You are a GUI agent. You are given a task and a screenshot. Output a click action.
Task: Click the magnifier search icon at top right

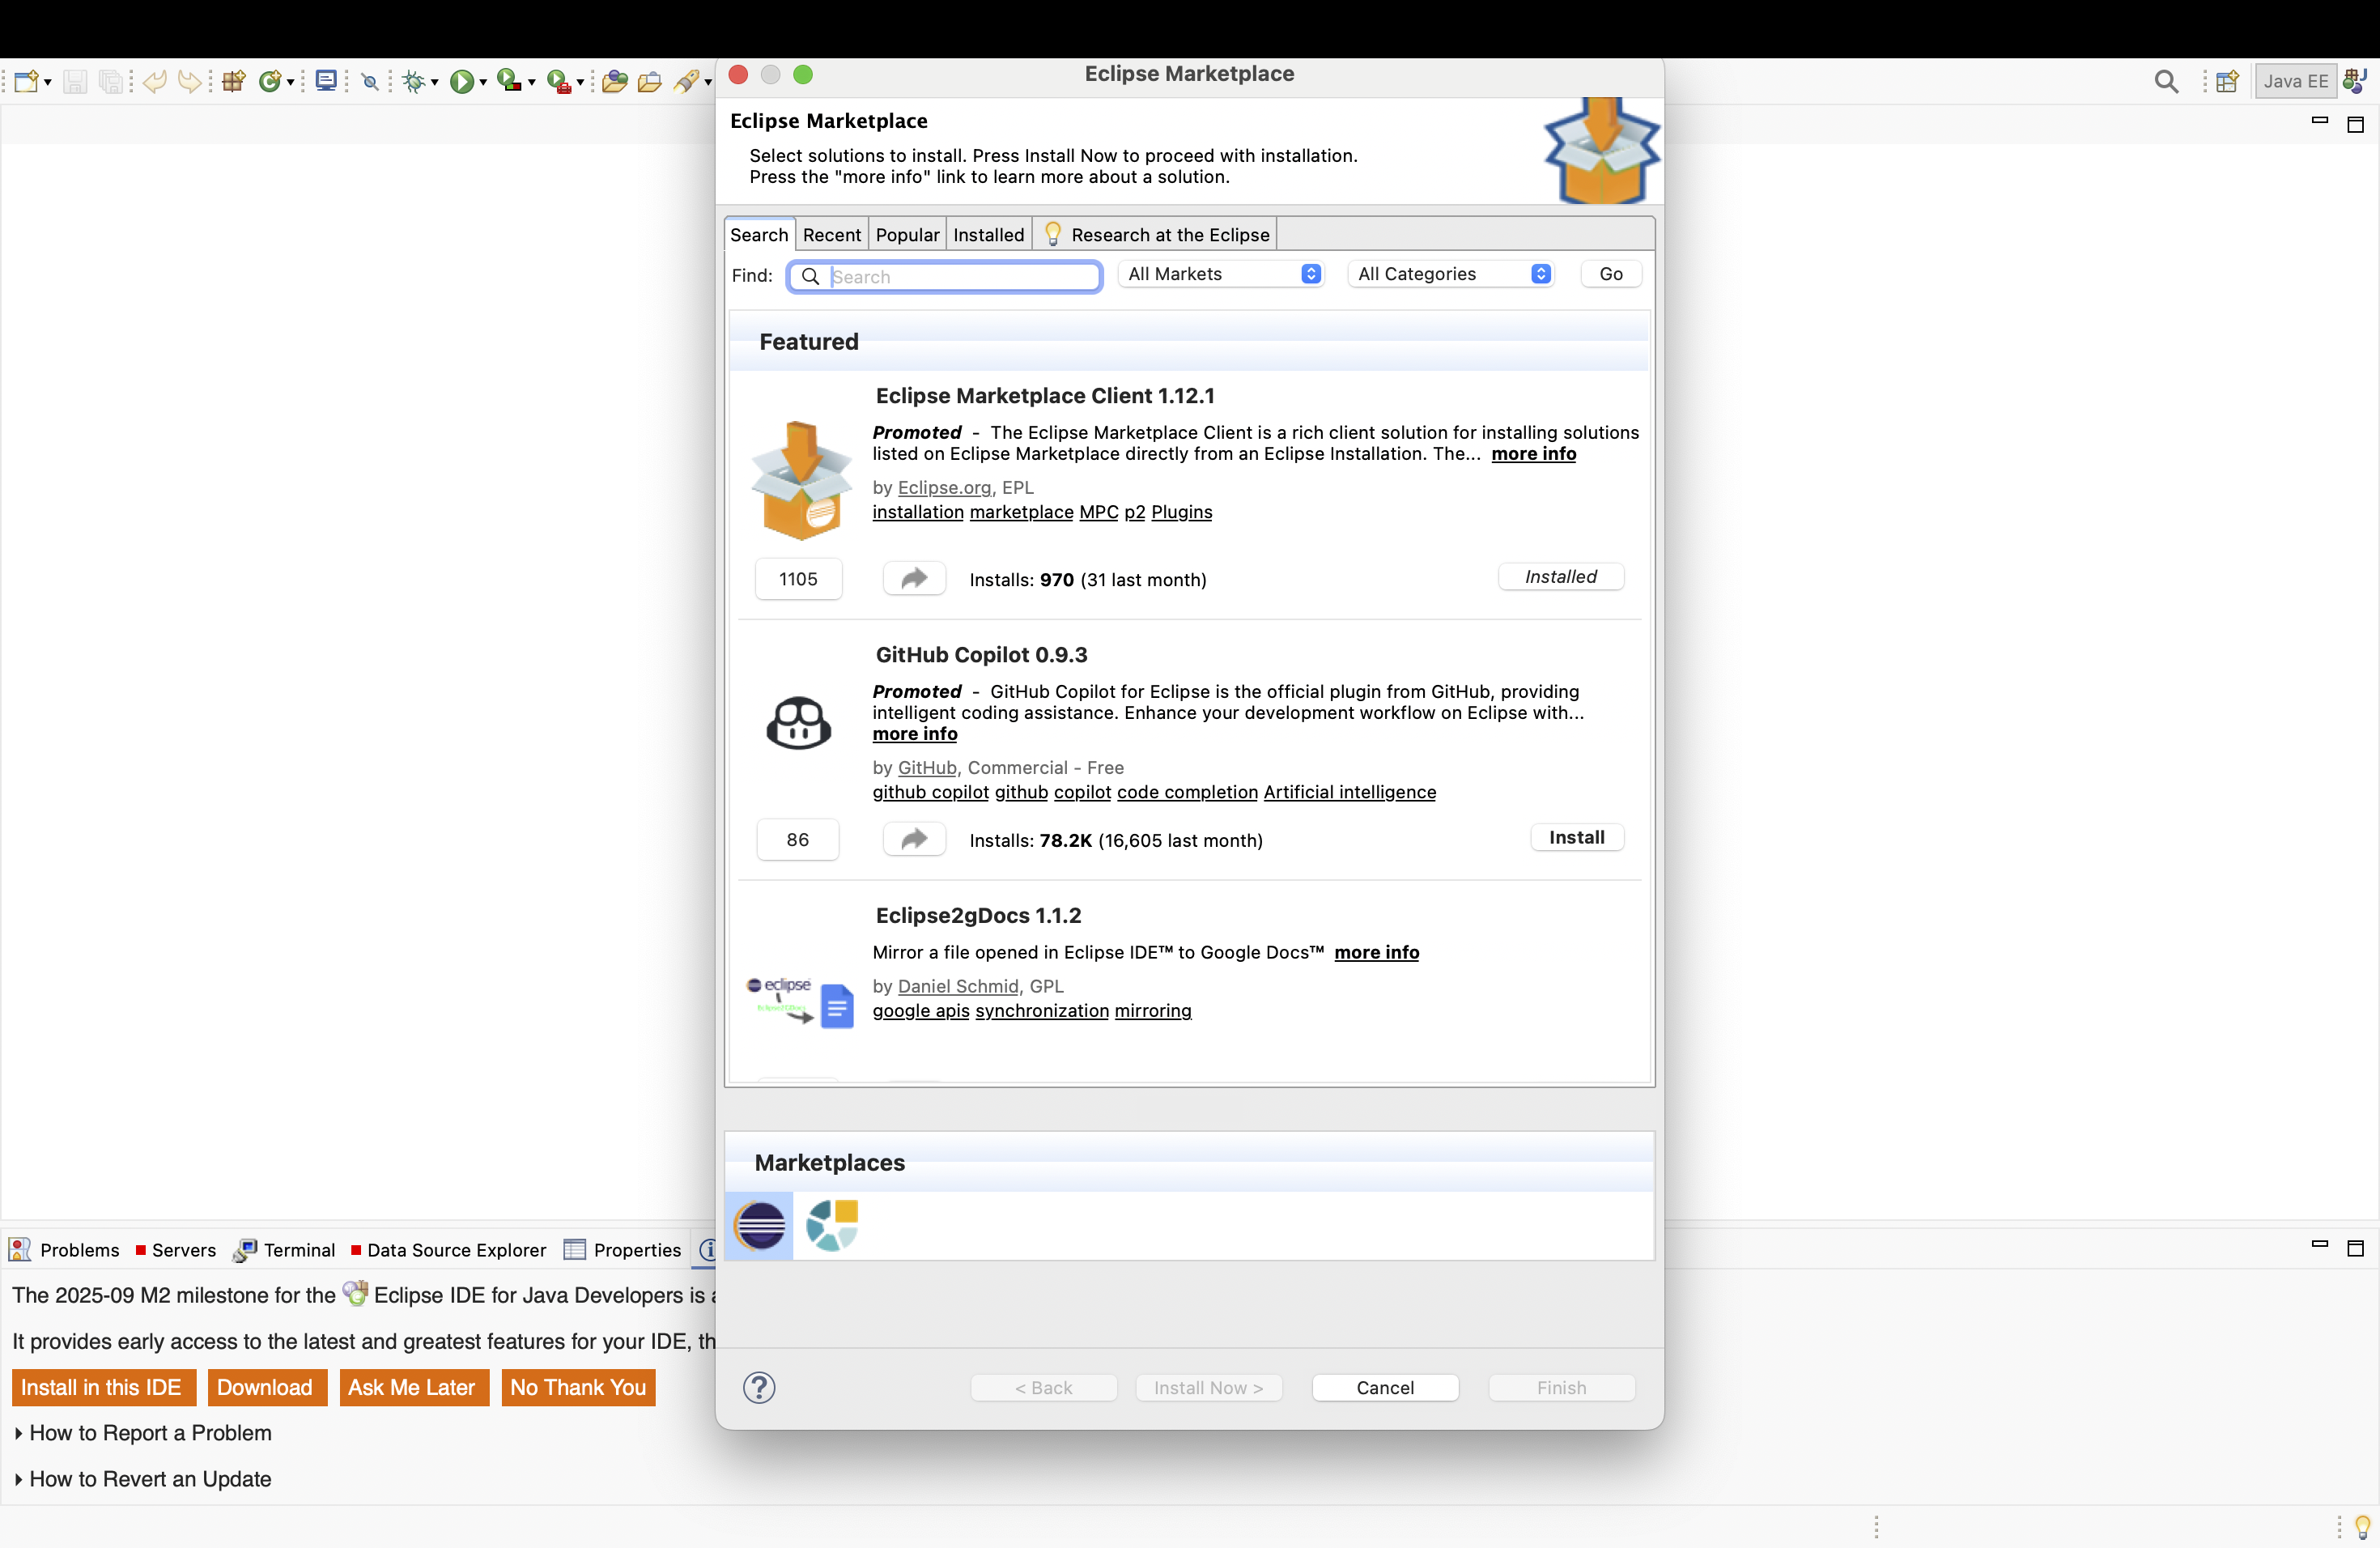point(2166,82)
